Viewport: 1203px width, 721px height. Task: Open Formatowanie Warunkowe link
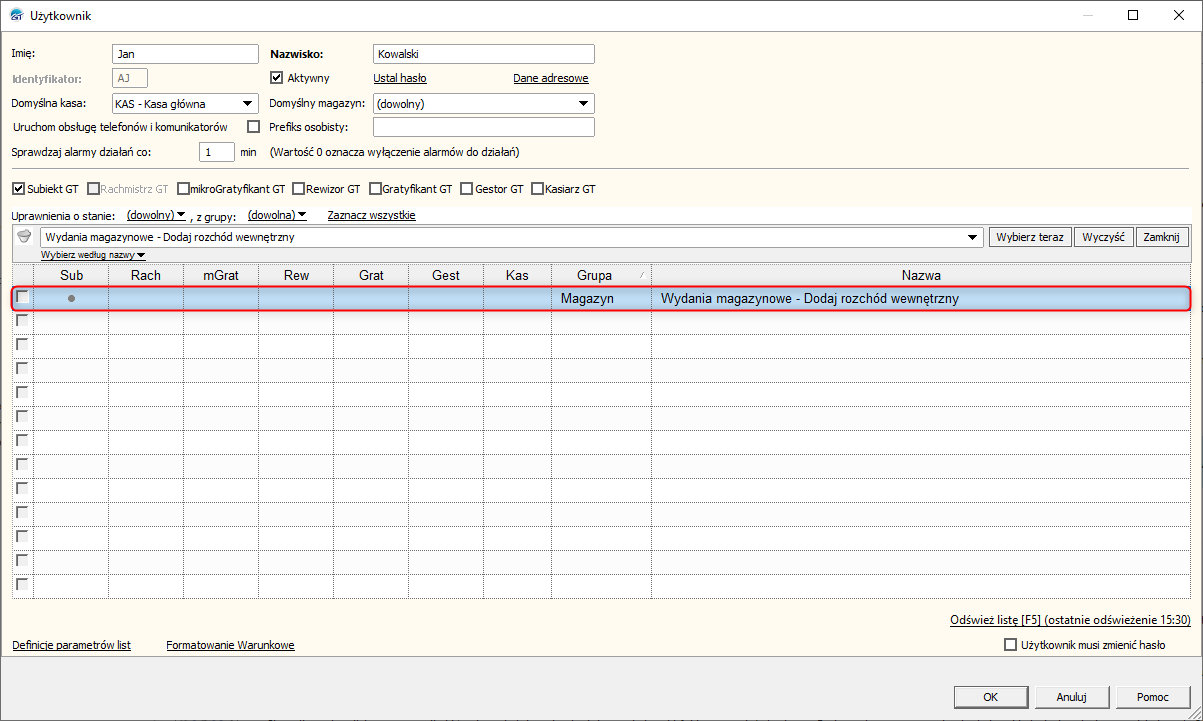(x=230, y=645)
